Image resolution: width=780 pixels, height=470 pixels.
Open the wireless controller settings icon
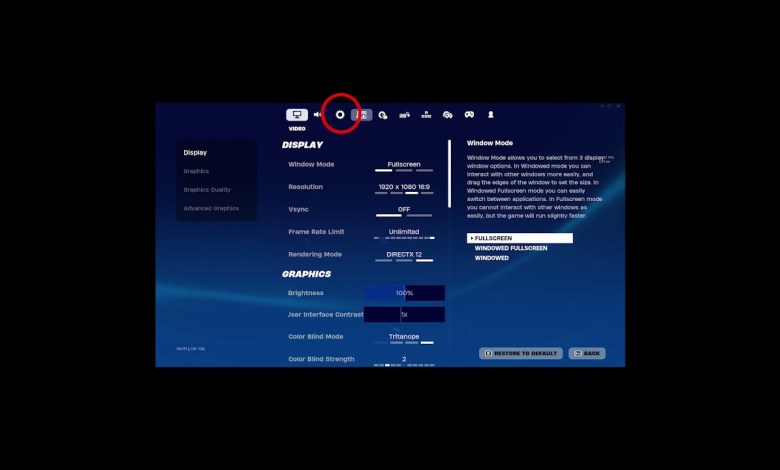pyautogui.click(x=448, y=115)
